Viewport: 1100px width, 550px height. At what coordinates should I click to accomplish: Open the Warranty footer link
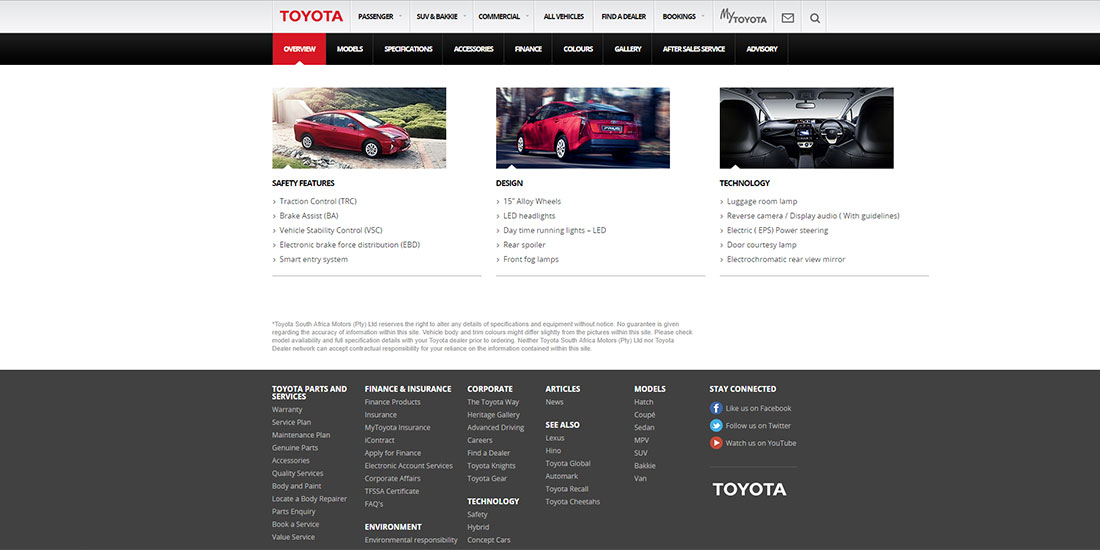pos(287,410)
